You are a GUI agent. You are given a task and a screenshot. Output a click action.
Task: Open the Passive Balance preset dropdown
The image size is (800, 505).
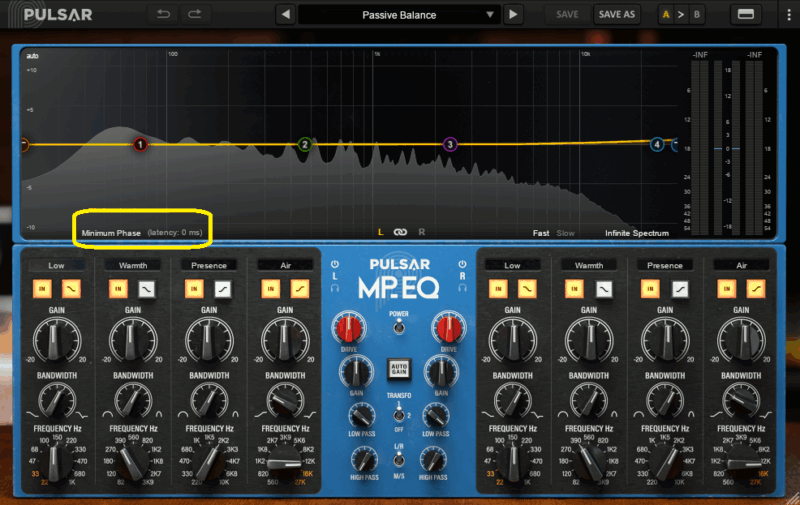pos(399,15)
